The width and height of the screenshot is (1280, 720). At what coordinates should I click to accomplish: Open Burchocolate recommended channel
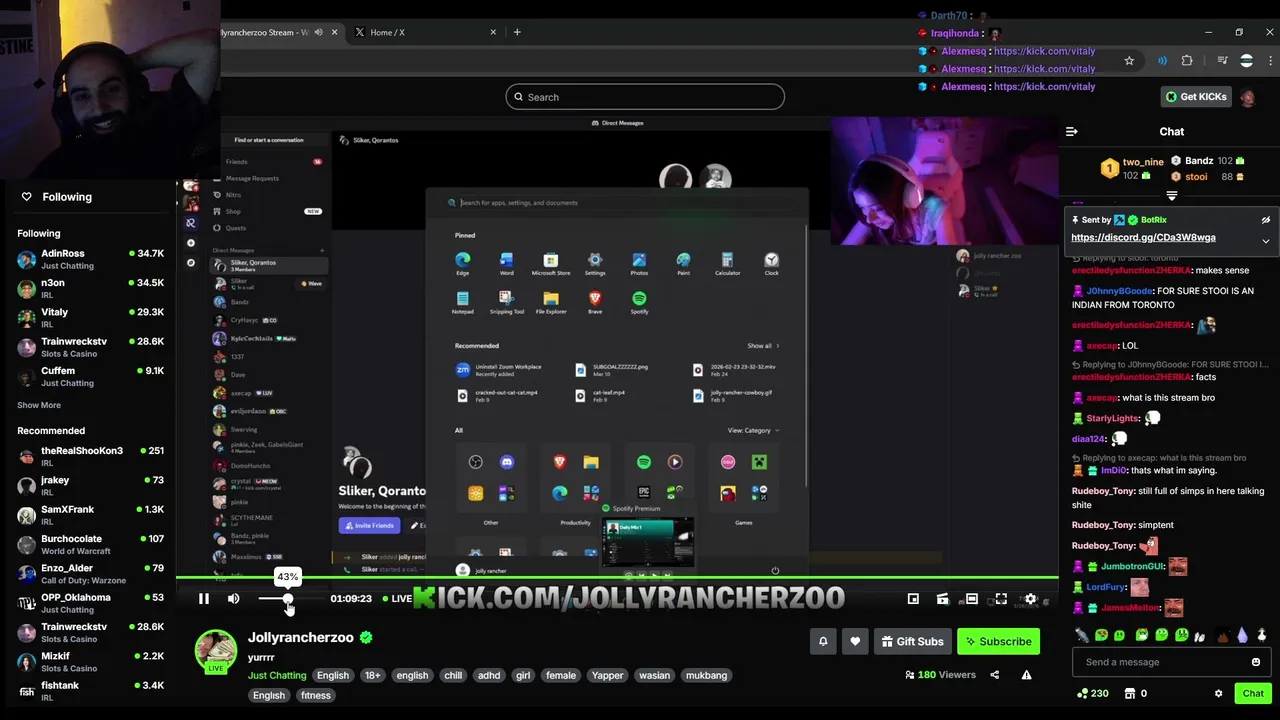[90, 544]
